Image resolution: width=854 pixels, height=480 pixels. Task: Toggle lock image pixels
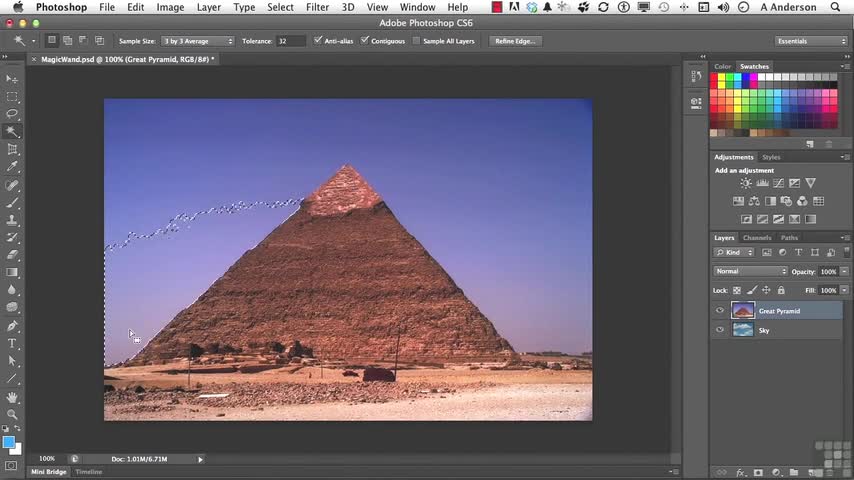point(752,290)
